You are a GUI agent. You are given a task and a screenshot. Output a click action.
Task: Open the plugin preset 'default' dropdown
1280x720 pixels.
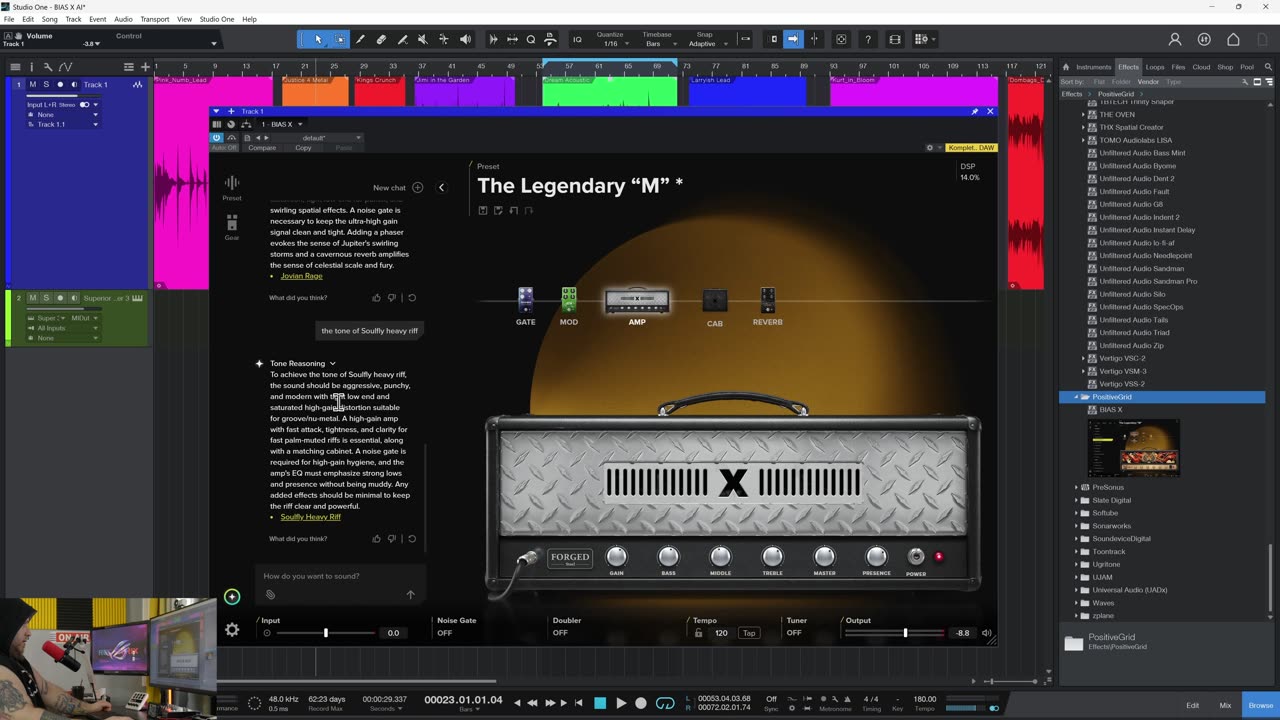click(315, 137)
